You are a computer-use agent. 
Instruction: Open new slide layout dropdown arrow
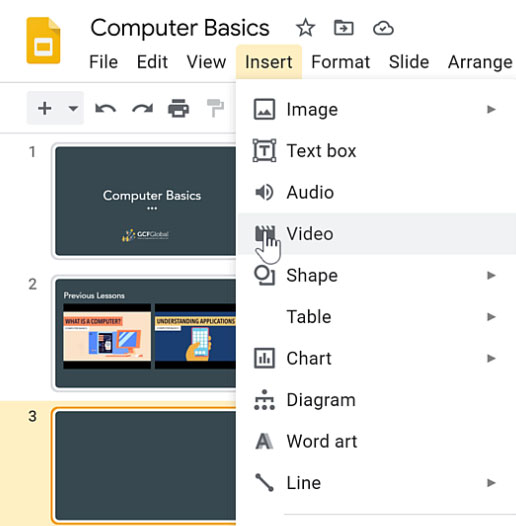73,108
